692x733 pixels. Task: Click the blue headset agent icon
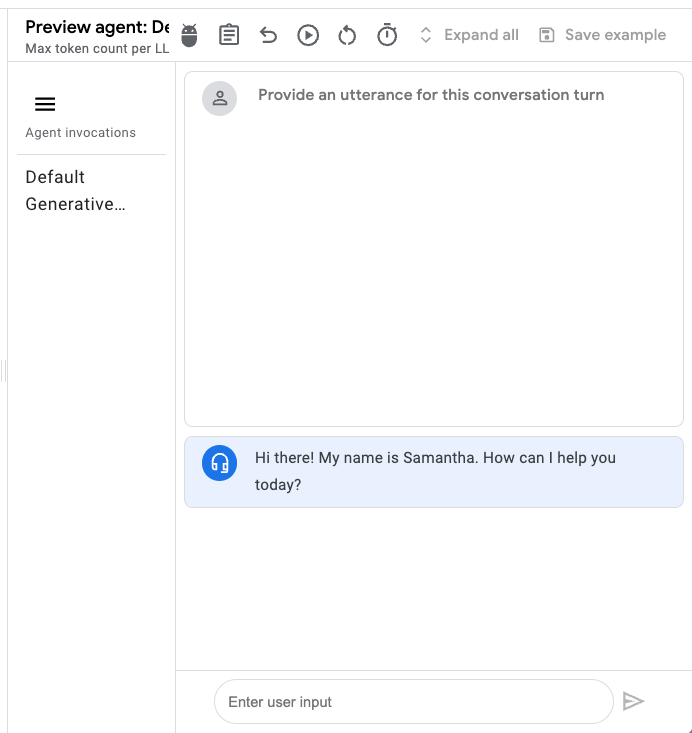(219, 463)
